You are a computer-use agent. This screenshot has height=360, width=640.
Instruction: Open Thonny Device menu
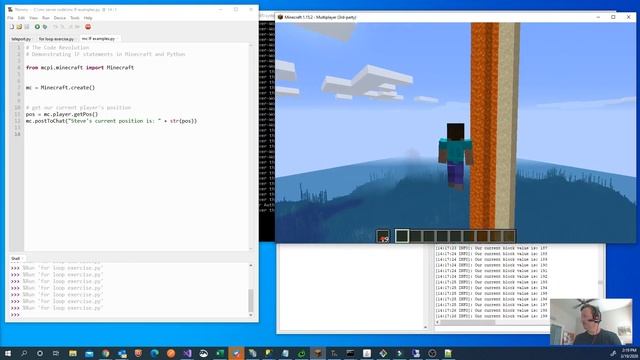[60, 18]
